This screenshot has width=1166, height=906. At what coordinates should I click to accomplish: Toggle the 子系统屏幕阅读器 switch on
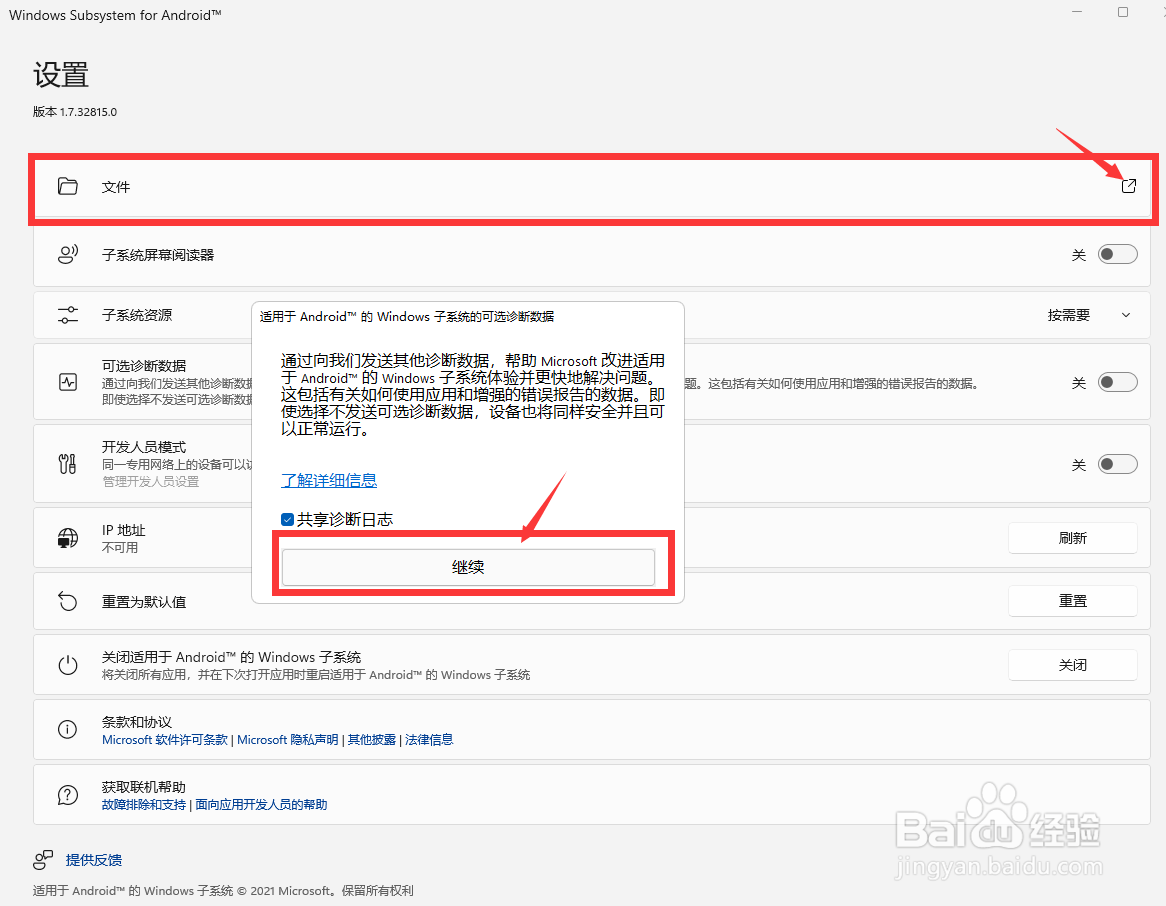pos(1117,254)
